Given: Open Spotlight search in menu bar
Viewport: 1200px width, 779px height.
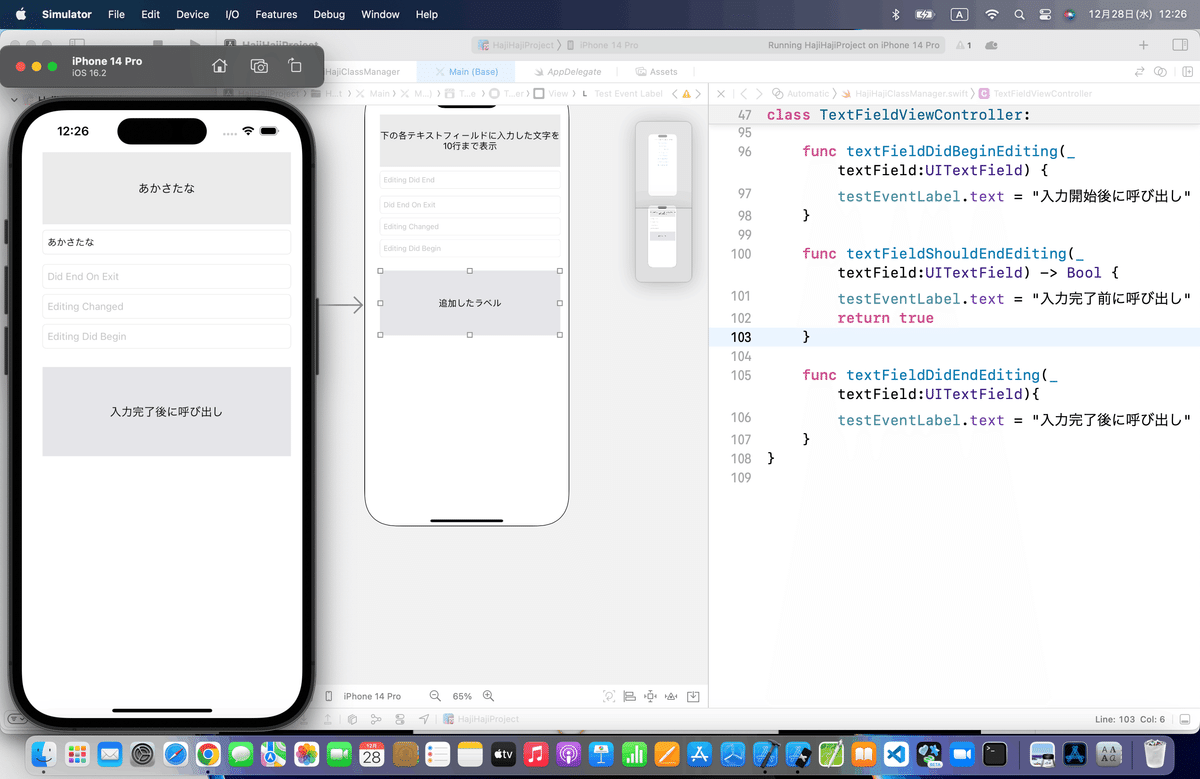Looking at the screenshot, I should 1019,15.
